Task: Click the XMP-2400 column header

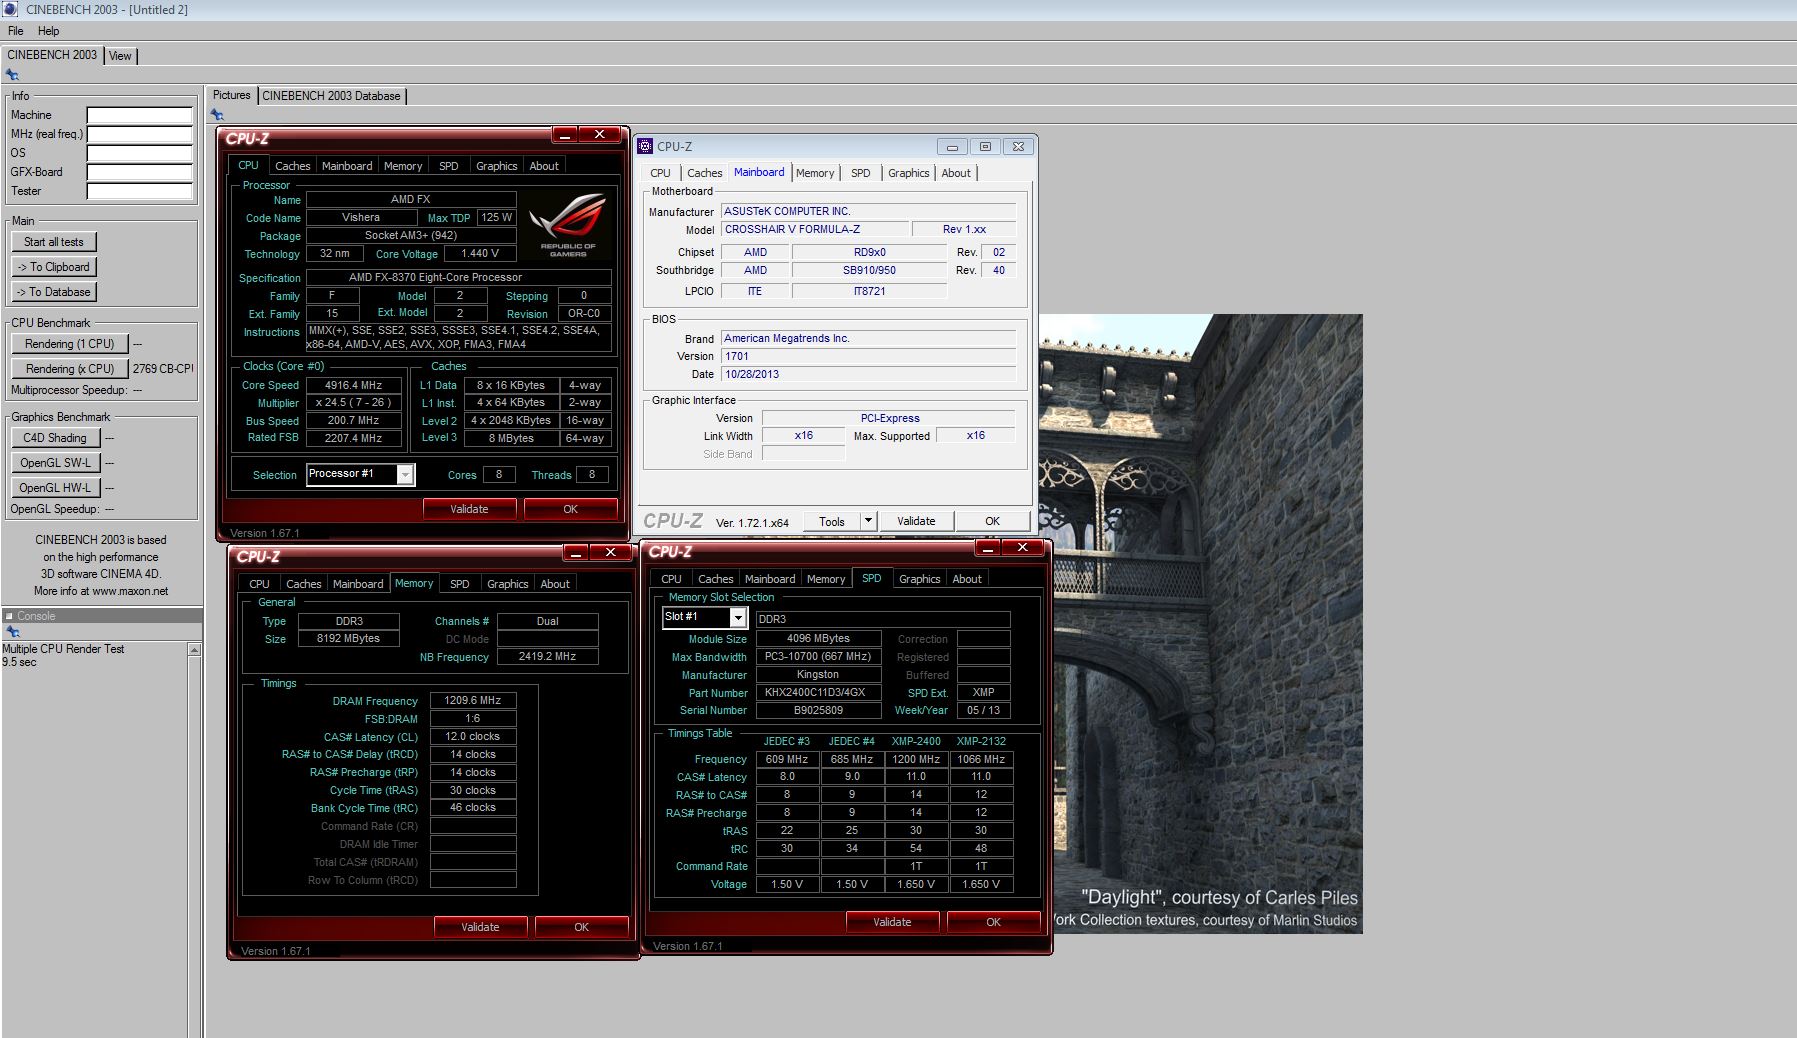Action: 916,741
